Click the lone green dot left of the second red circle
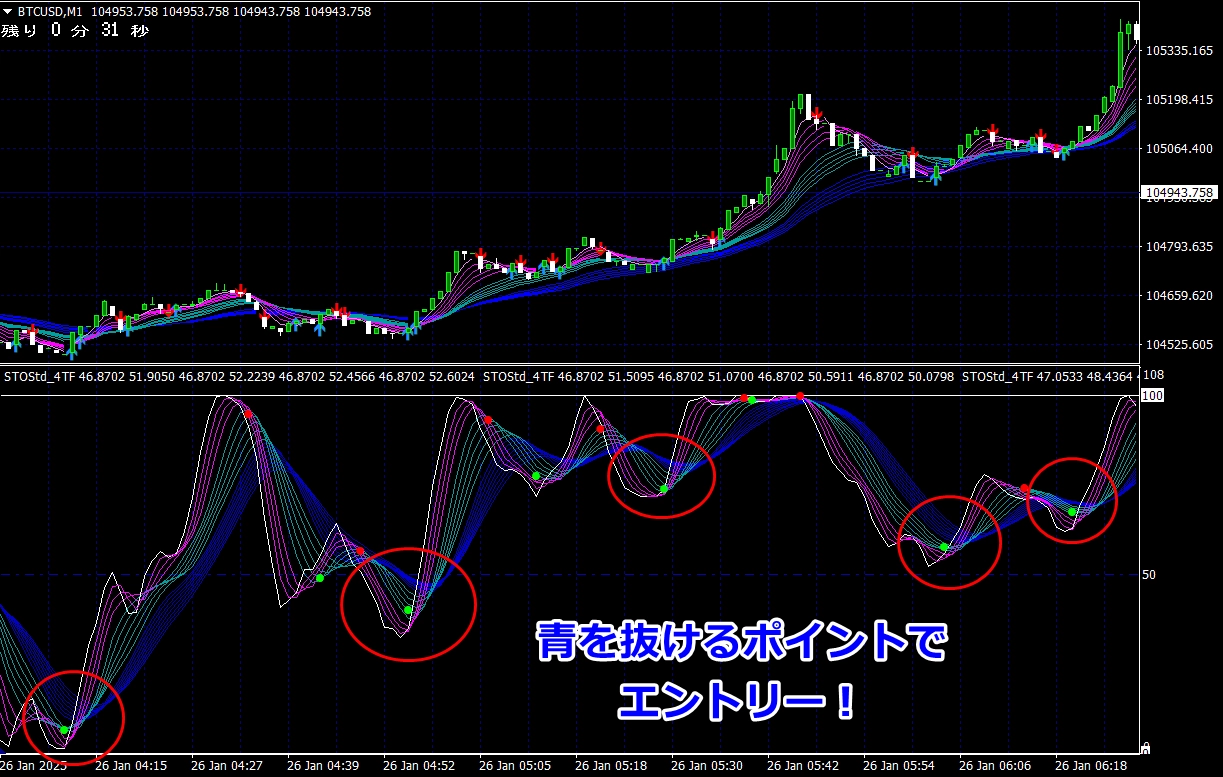 tap(320, 578)
